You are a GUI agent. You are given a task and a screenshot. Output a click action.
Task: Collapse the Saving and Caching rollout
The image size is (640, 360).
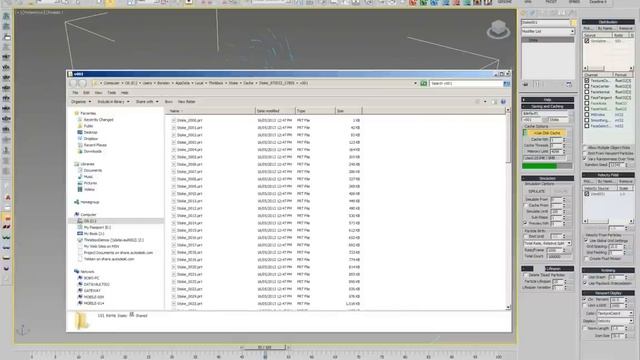click(x=547, y=107)
